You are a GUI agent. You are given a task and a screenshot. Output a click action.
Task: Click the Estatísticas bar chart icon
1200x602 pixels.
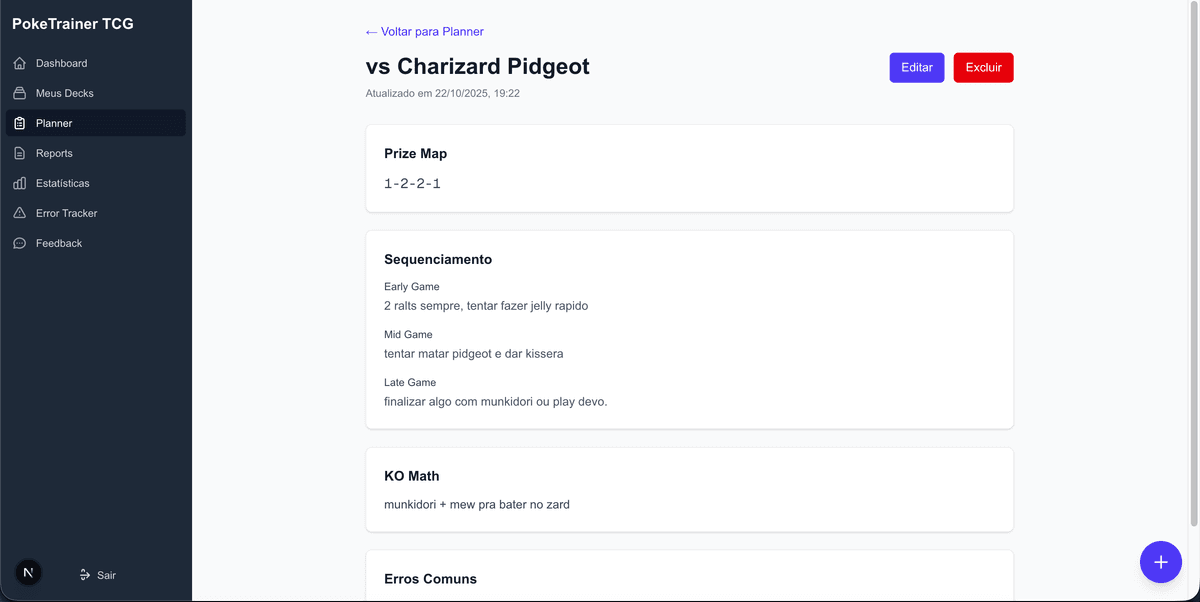coord(20,183)
